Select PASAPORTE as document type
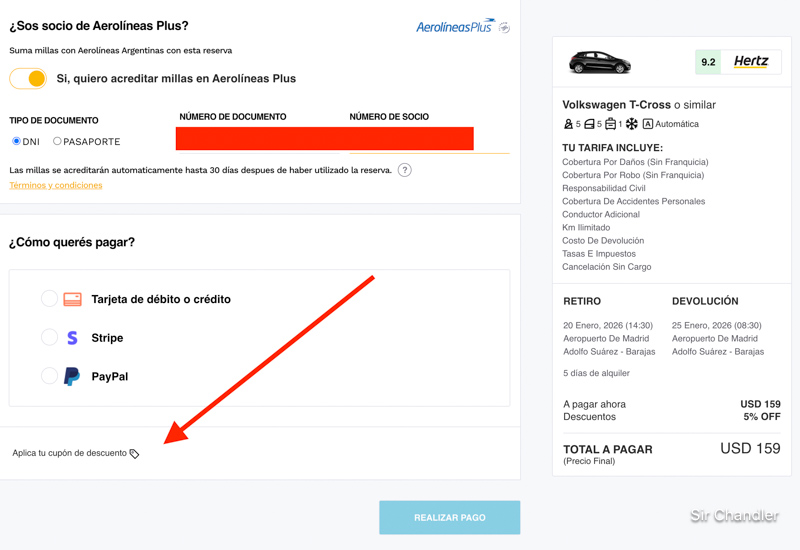This screenshot has width=800, height=550. point(57,142)
